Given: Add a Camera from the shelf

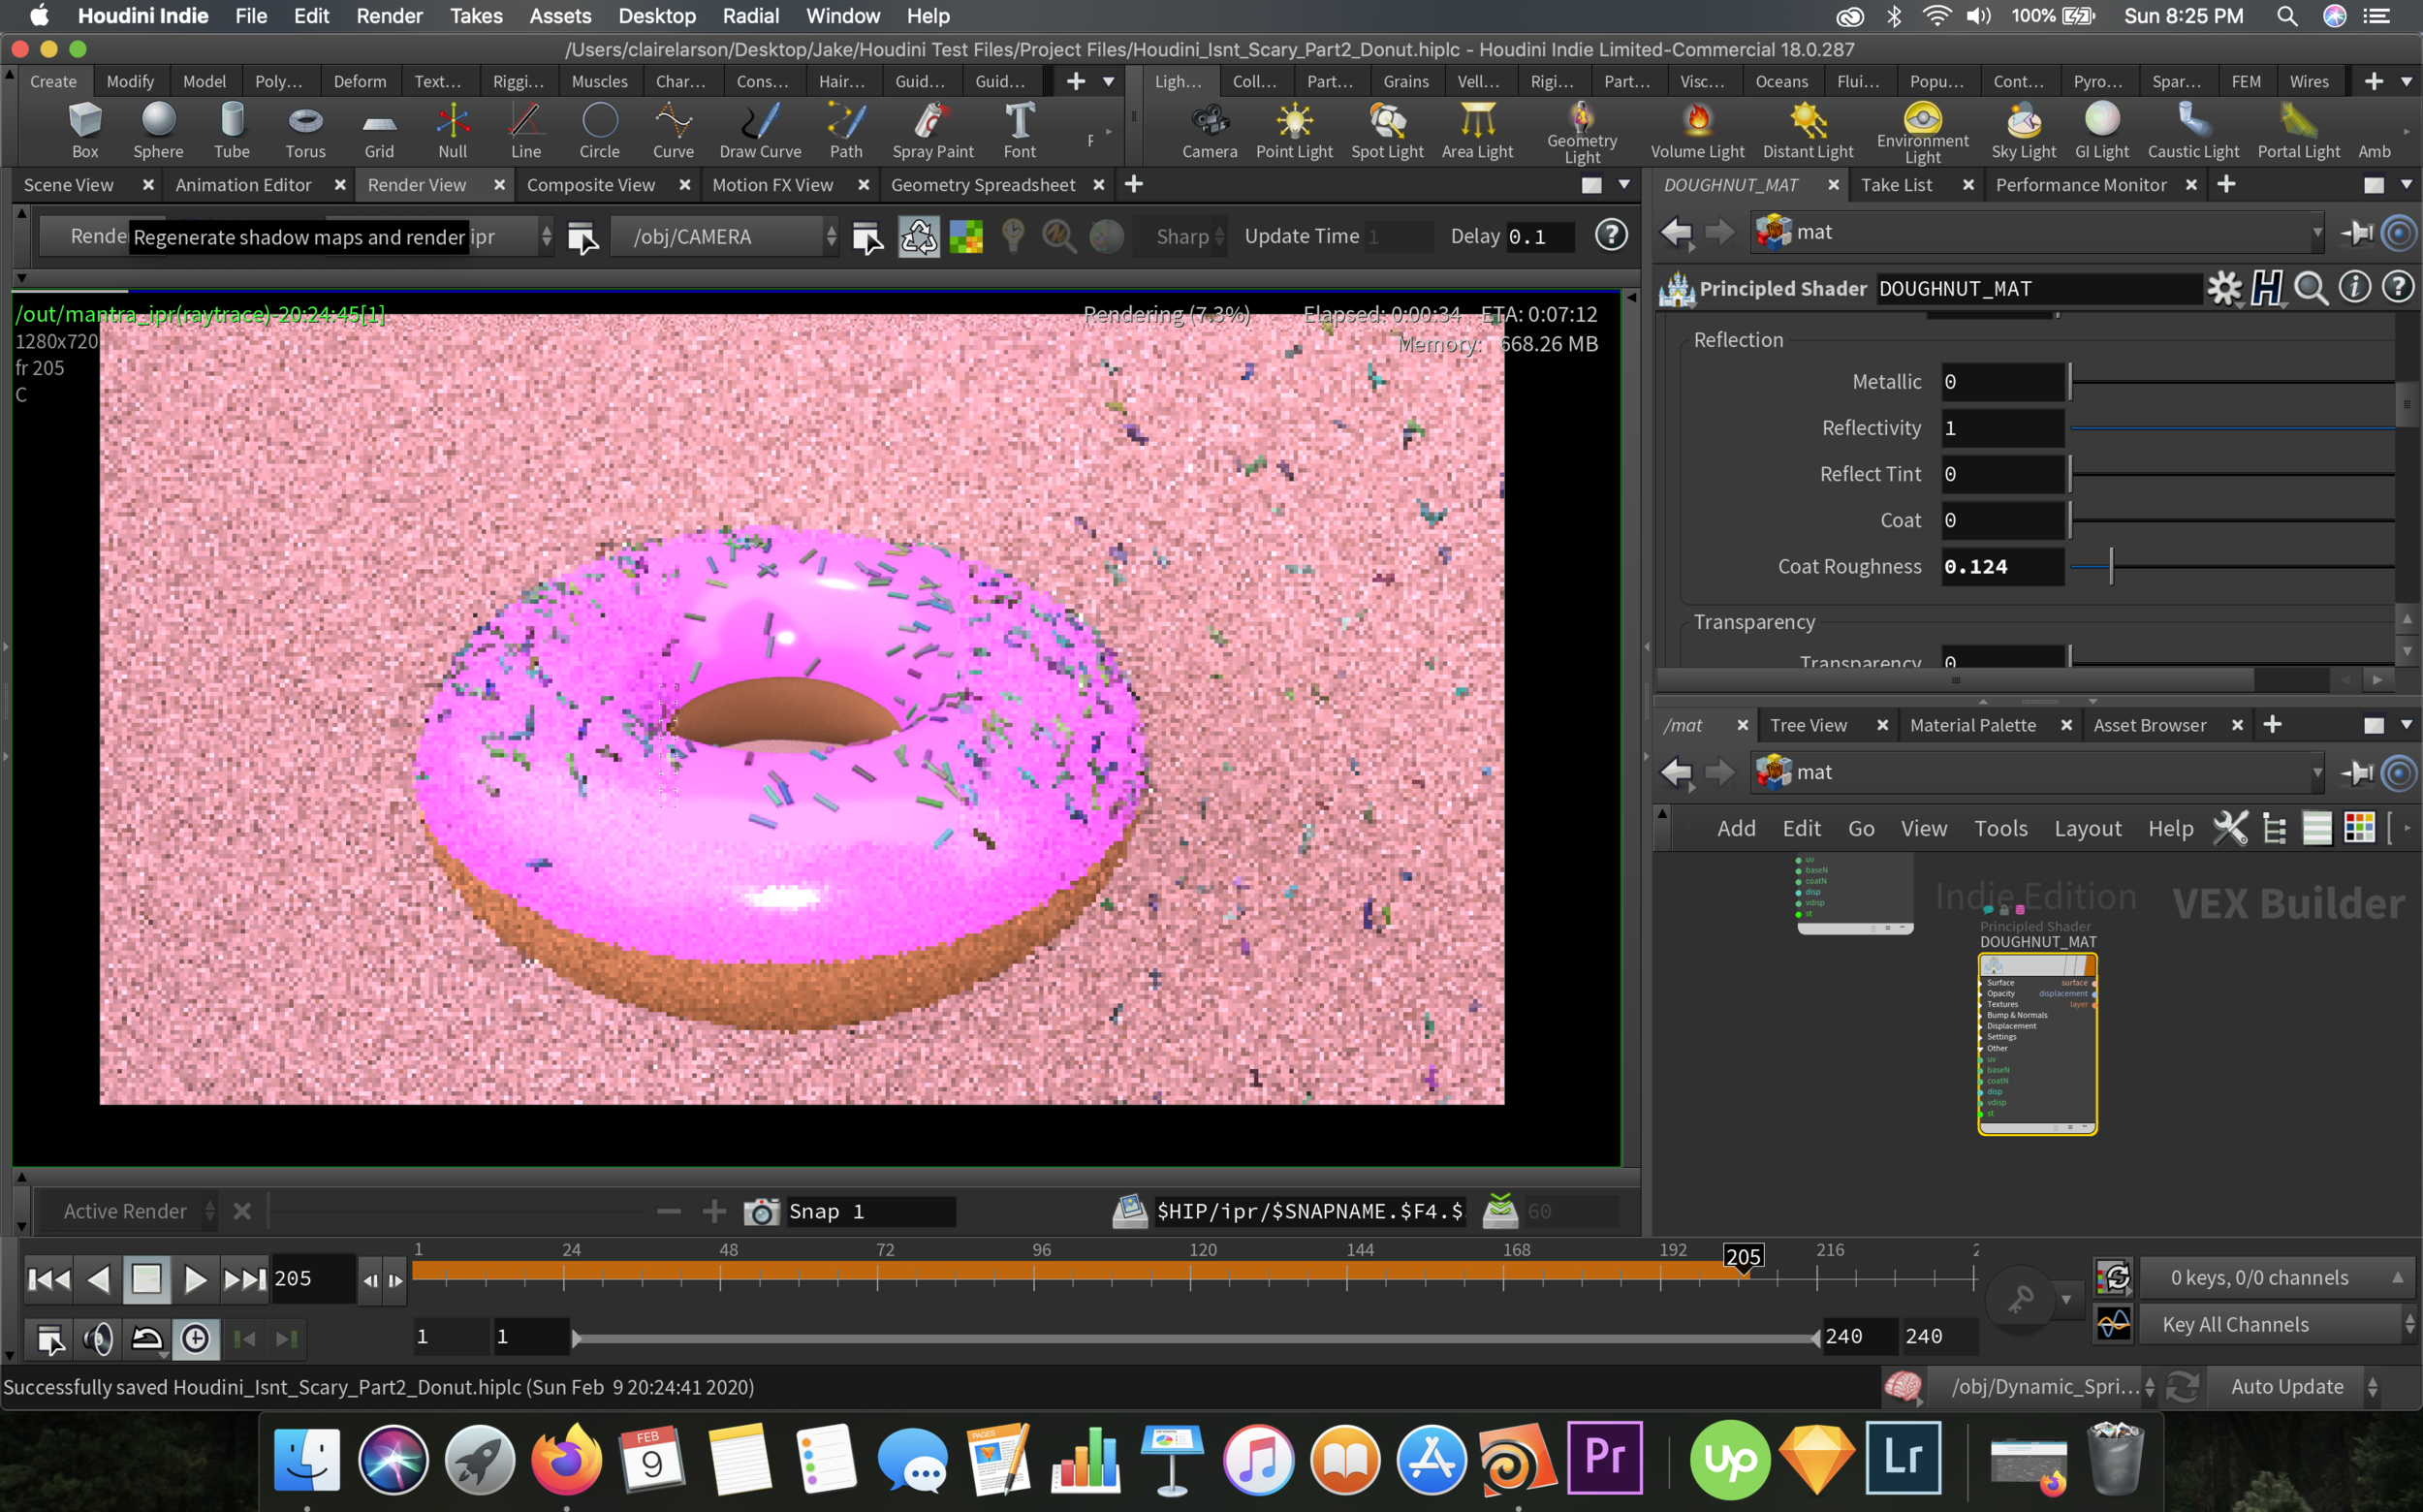Looking at the screenshot, I should [1209, 131].
